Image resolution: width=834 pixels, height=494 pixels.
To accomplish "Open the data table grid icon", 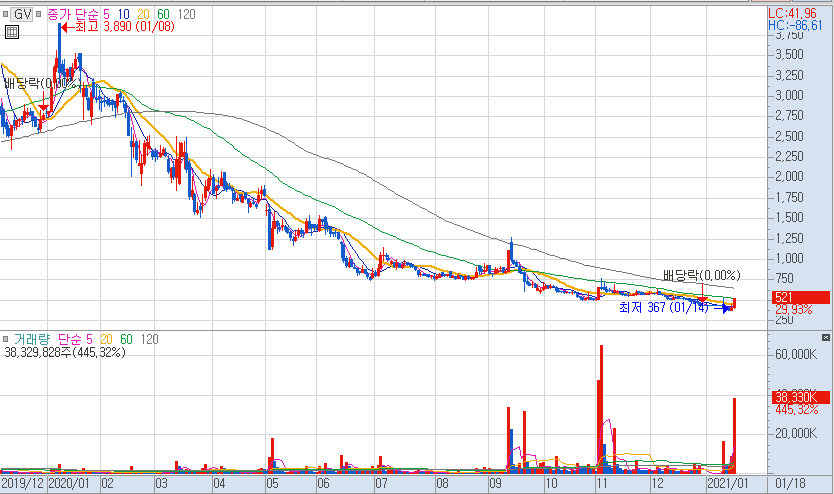I will (11, 32).
